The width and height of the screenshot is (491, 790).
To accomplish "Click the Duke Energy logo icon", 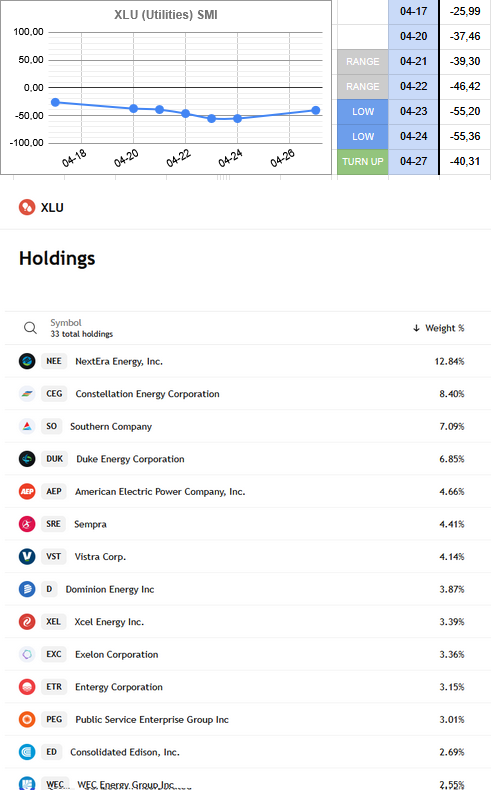I will pyautogui.click(x=27, y=459).
